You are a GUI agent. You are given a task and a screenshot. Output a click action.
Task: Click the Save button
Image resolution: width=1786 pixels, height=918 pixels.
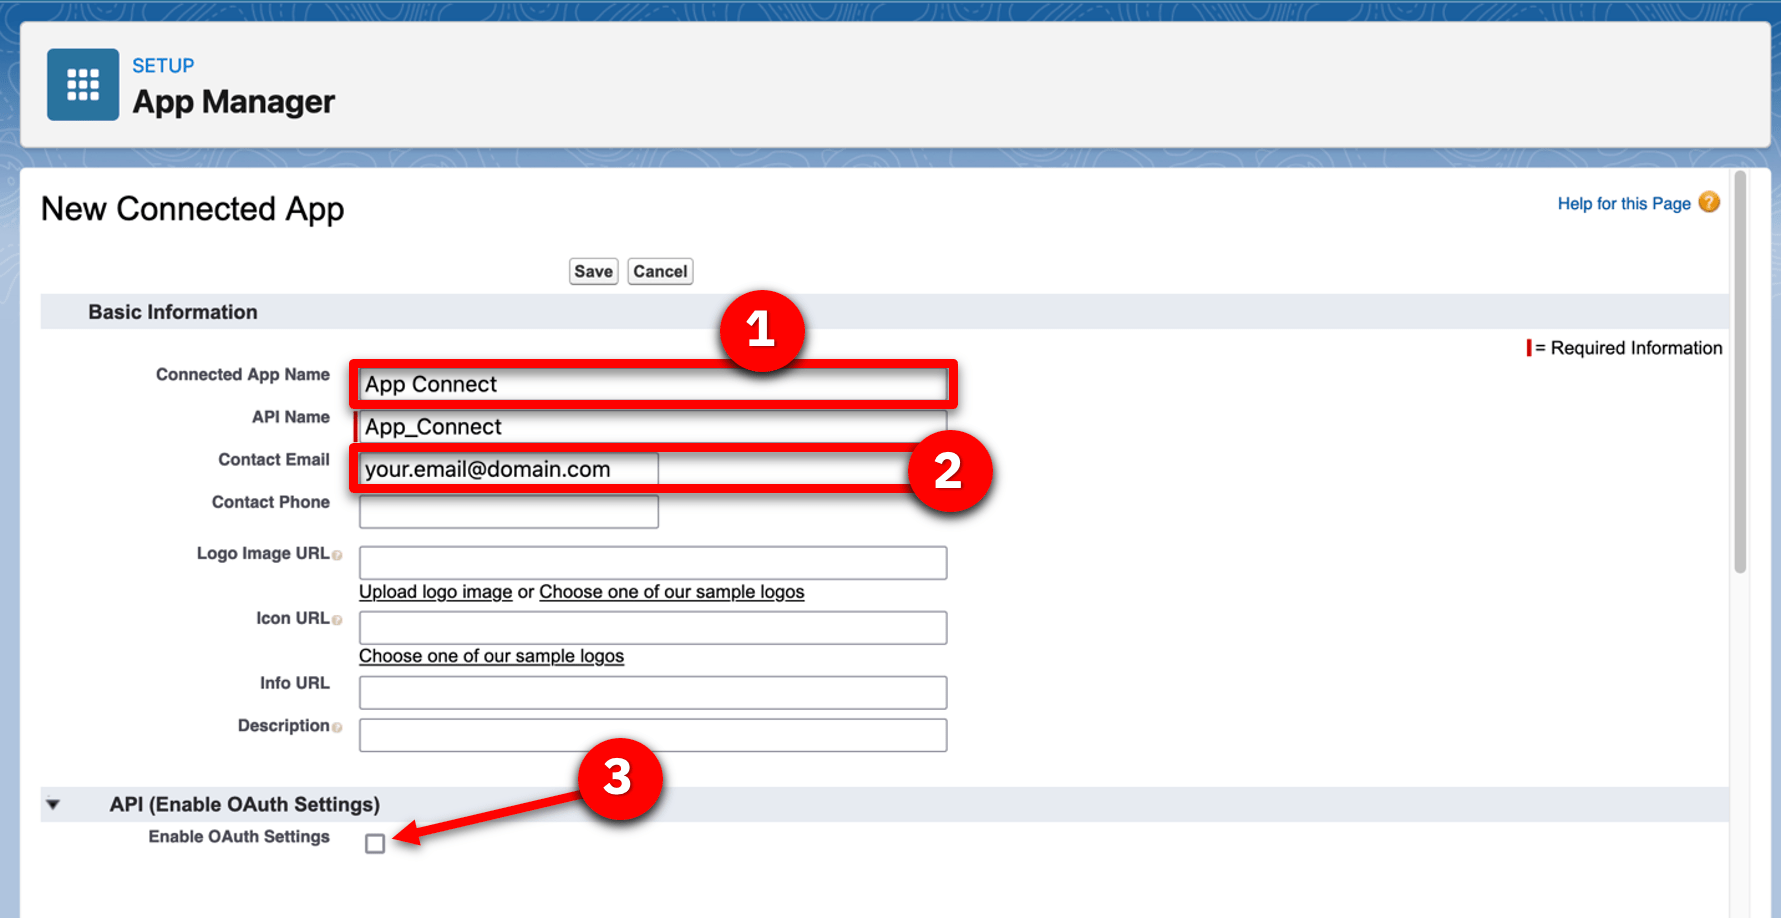tap(593, 270)
